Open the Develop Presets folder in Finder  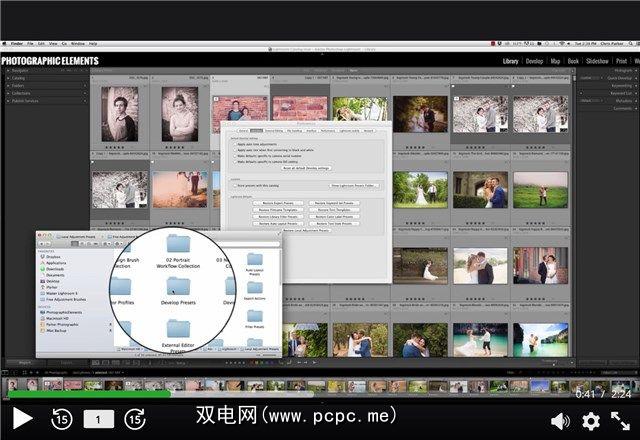[x=178, y=291]
